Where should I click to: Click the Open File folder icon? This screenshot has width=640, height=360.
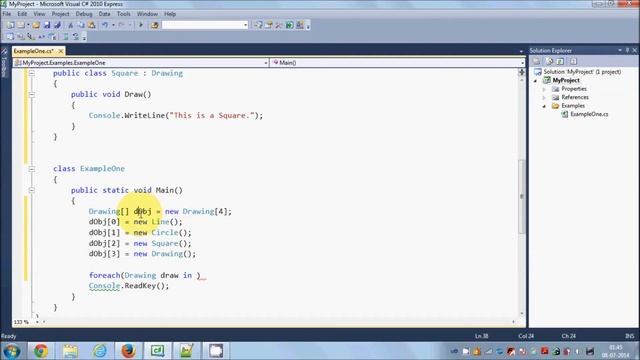[36, 25]
